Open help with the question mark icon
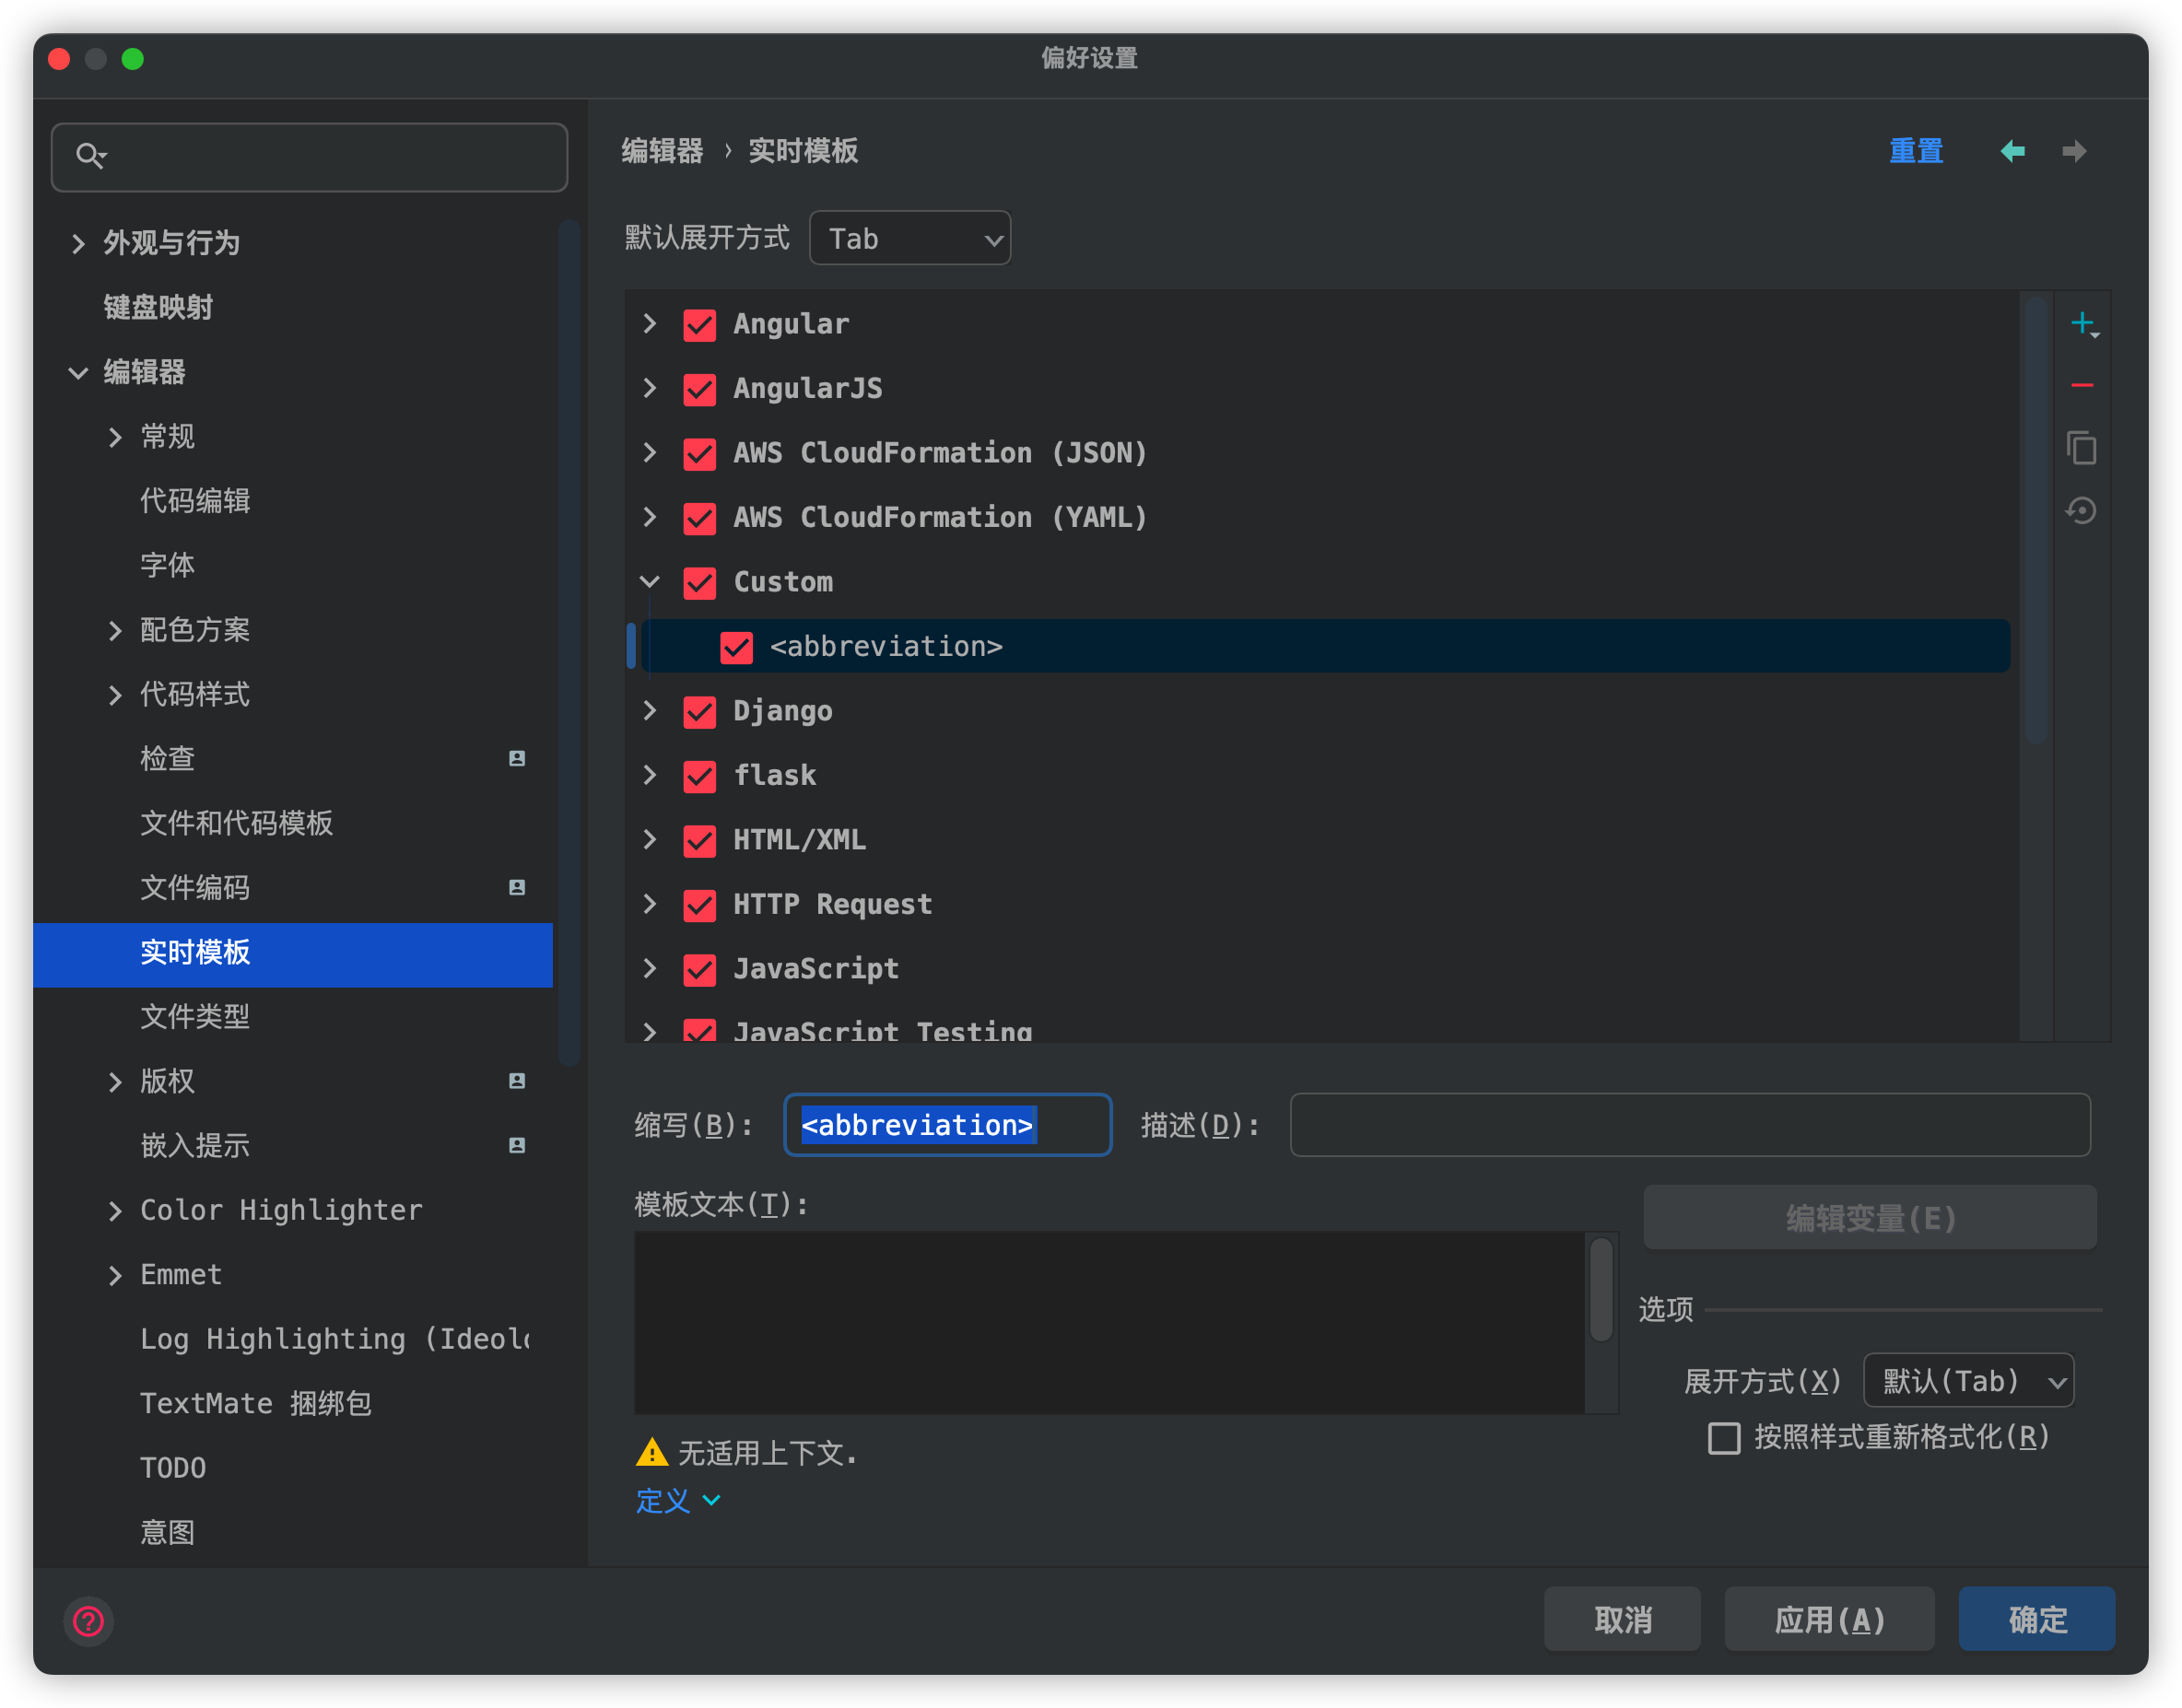Screen dimensions: 2182x1708 (x=89, y=1620)
